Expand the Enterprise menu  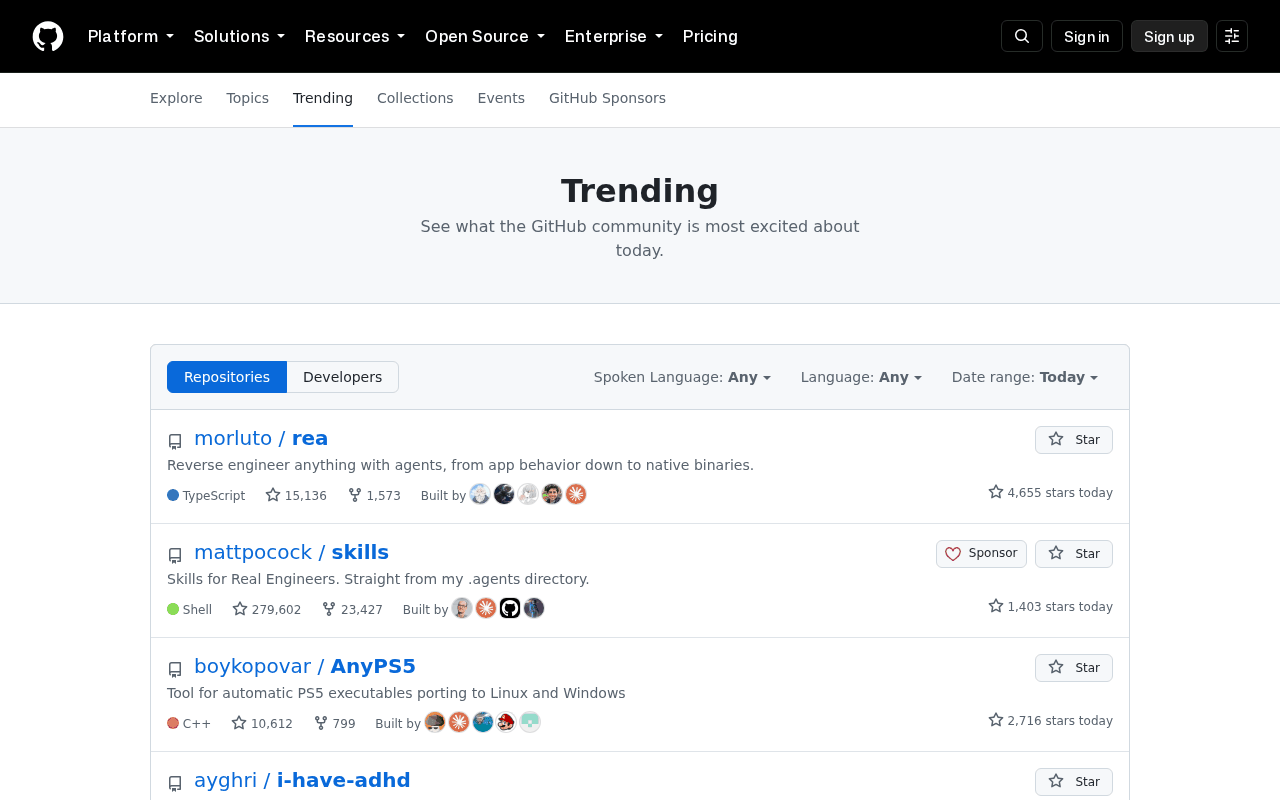coord(614,36)
